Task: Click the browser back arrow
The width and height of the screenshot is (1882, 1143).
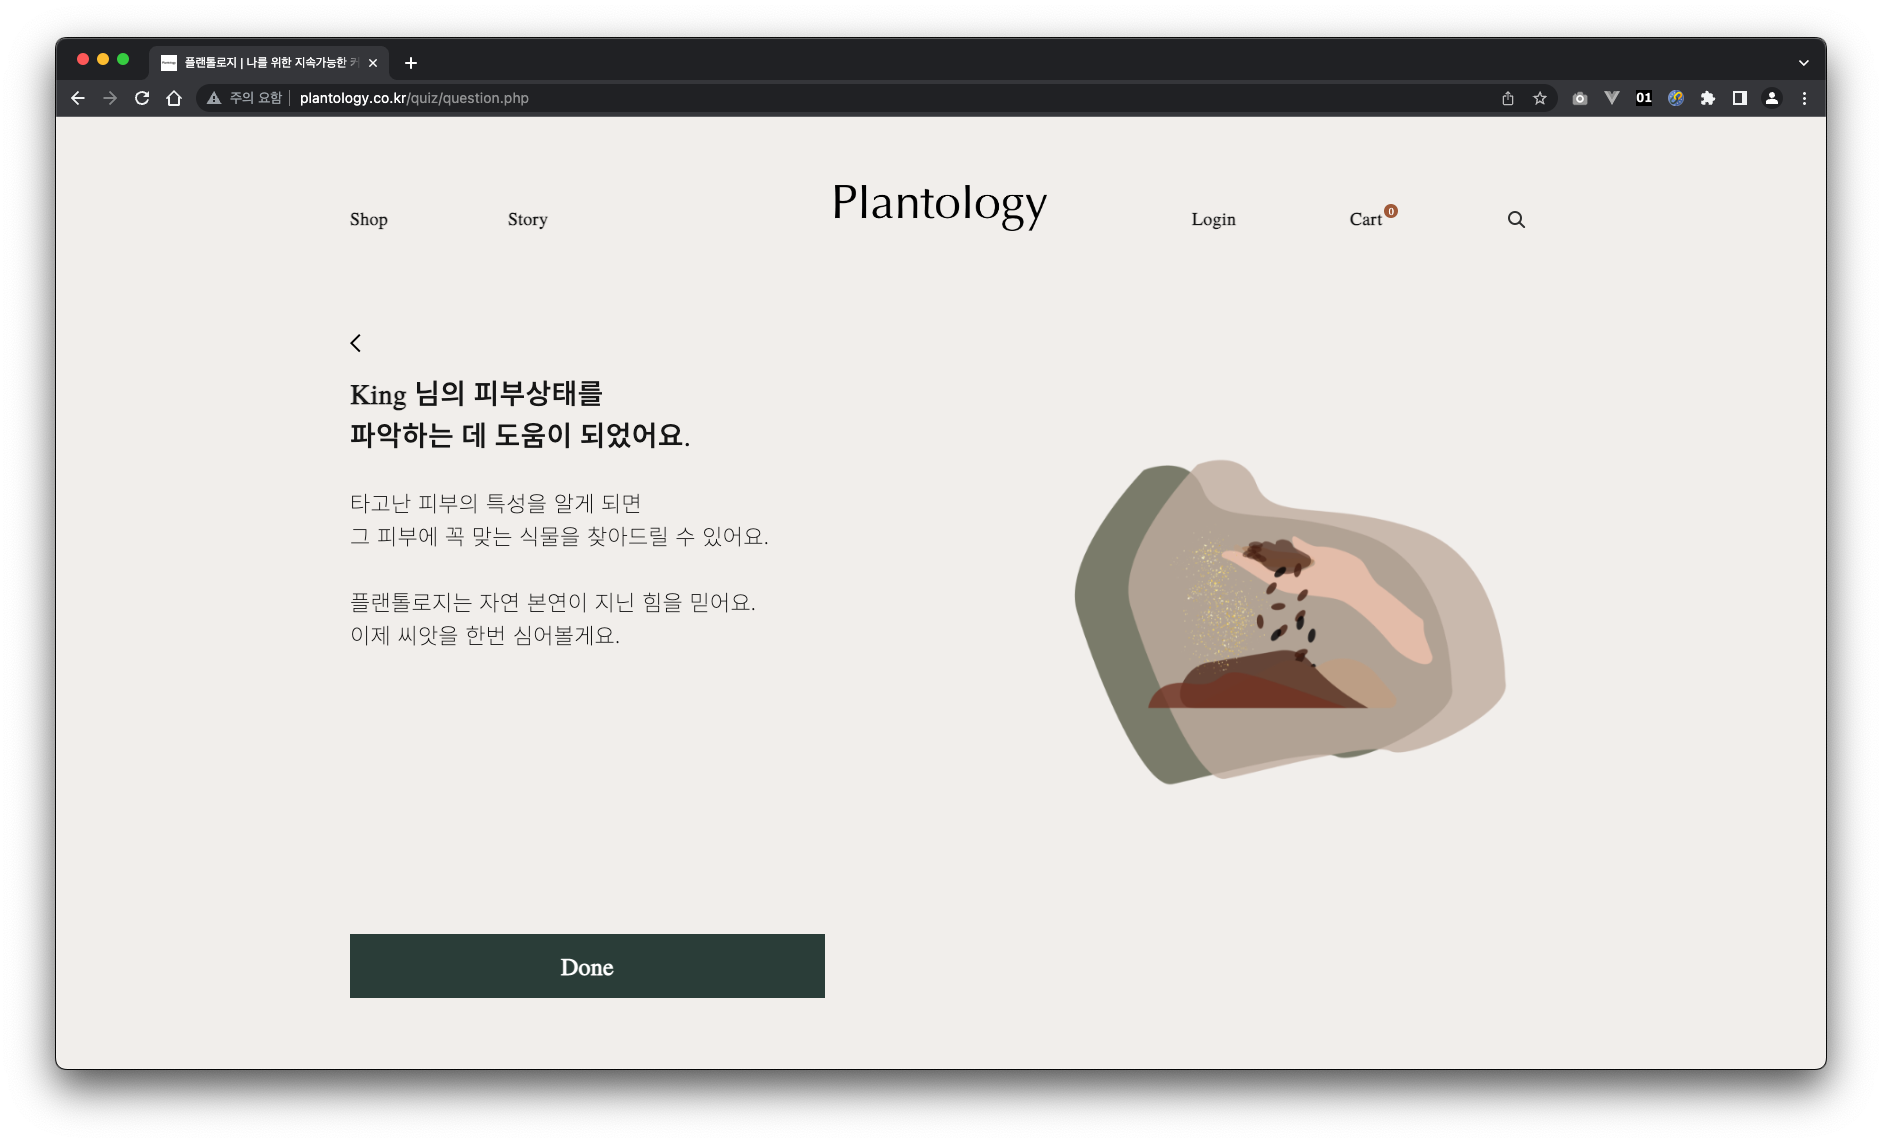Action: coord(78,98)
